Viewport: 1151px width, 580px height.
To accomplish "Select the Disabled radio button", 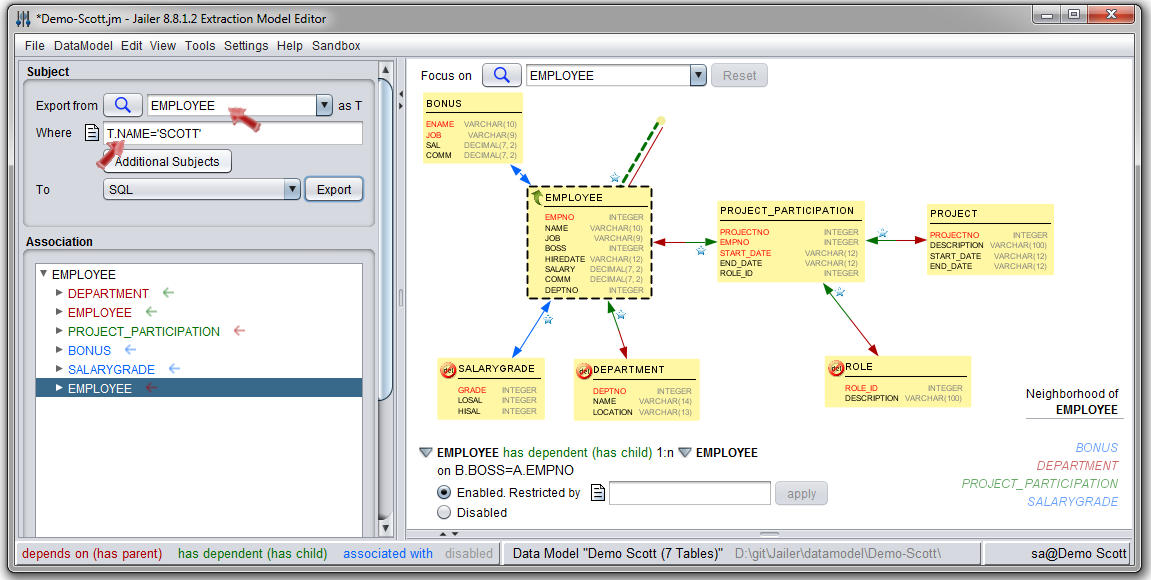I will (444, 513).
